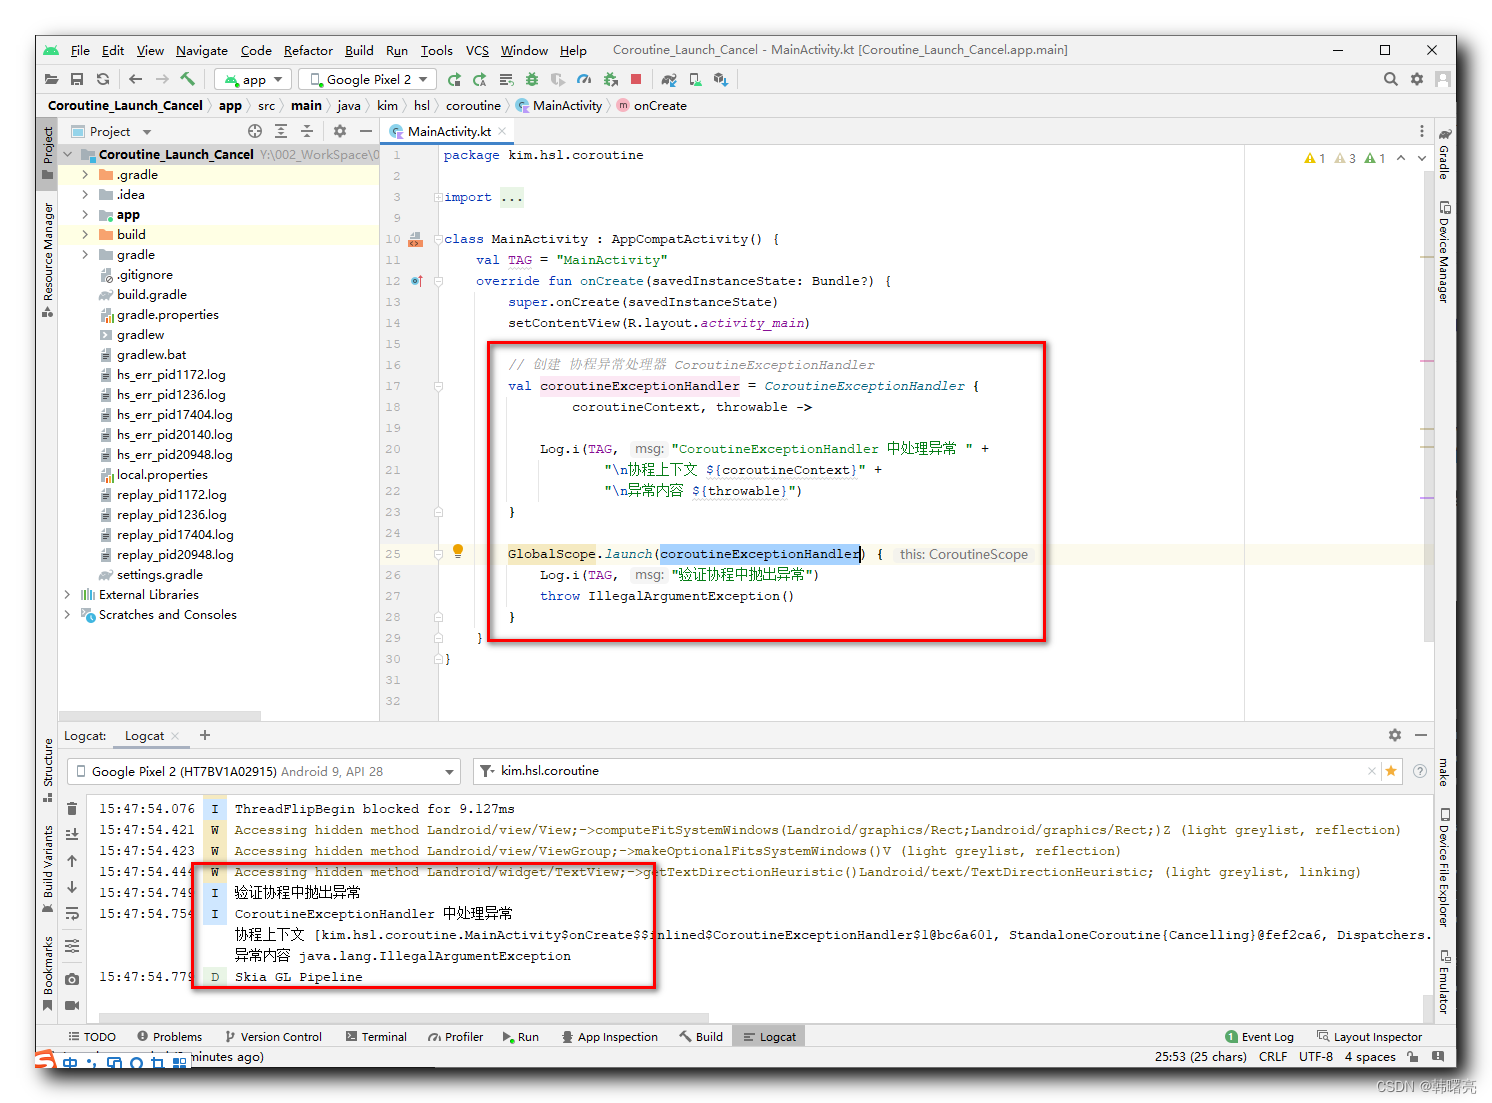
Task: Start screen recording with video camera icon
Action: (x=71, y=1006)
